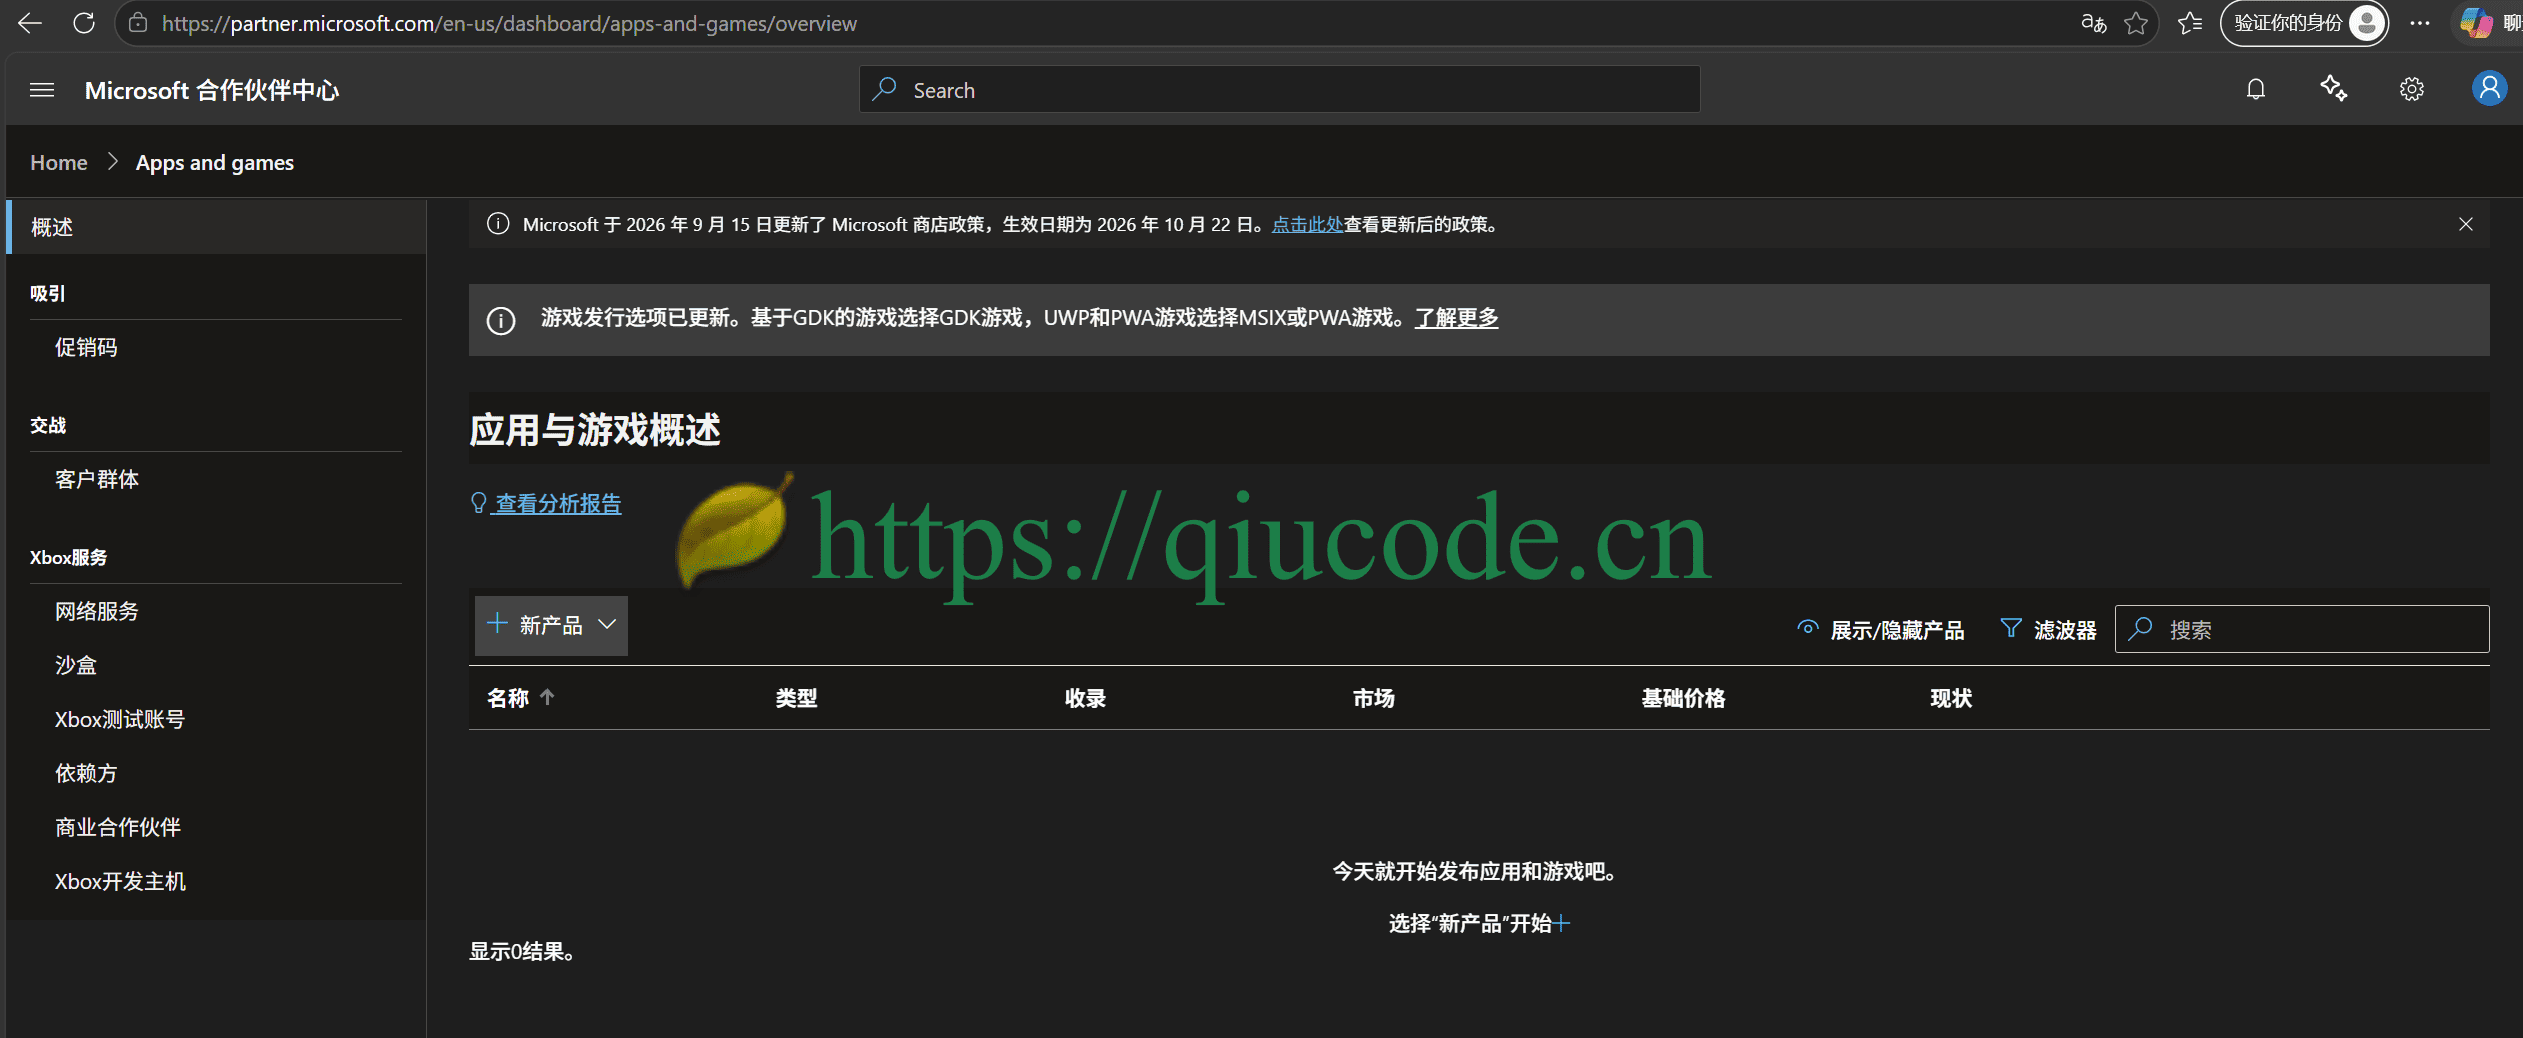
Task: Click the magnifier icon in 搜索 field
Action: point(2140,629)
